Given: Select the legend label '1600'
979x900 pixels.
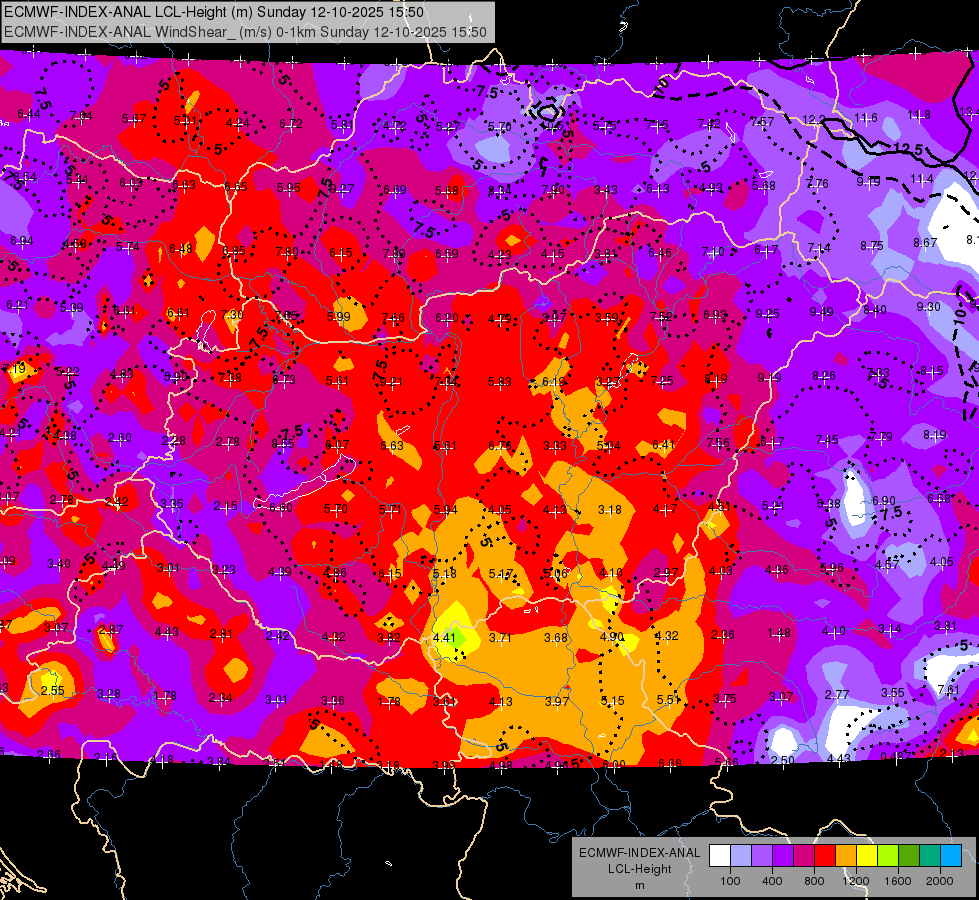Looking at the screenshot, I should [x=897, y=881].
